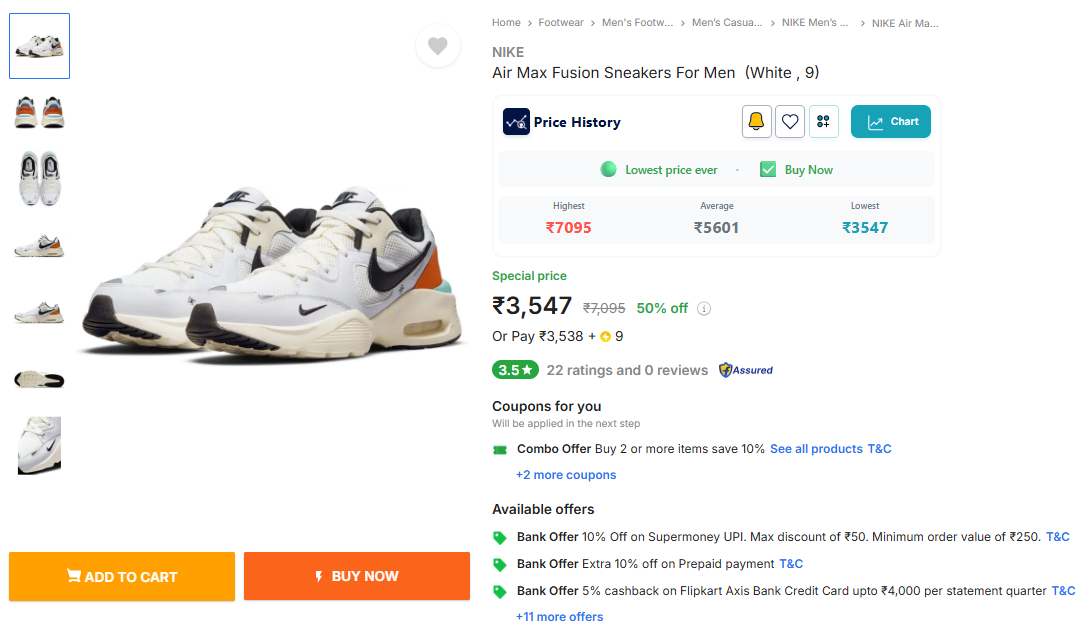
Task: Expand +11 more offers
Action: click(x=560, y=617)
